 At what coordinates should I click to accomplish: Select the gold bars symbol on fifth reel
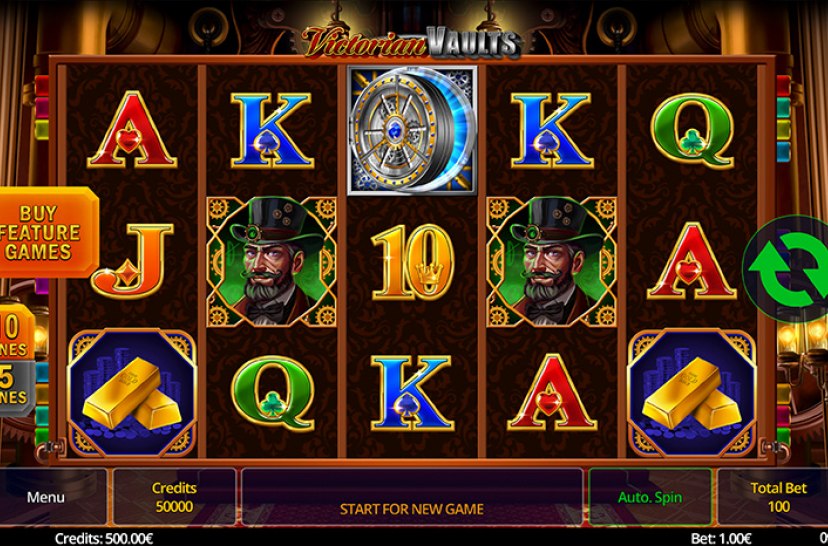(692, 393)
